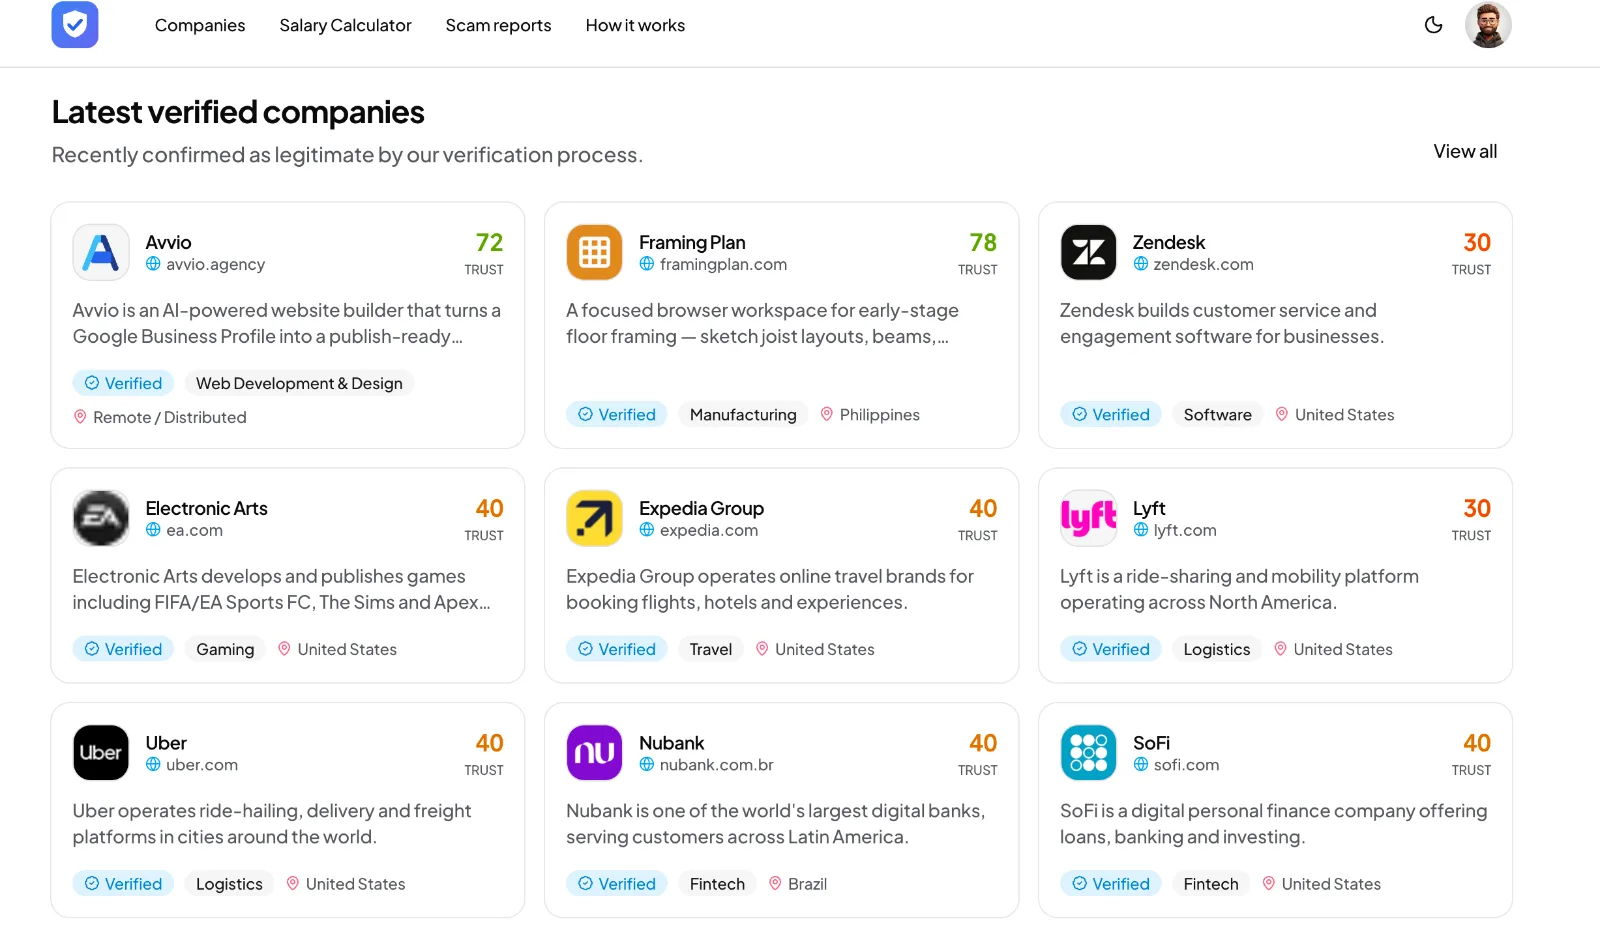
Task: Click the Philippines location text
Action: (x=880, y=415)
